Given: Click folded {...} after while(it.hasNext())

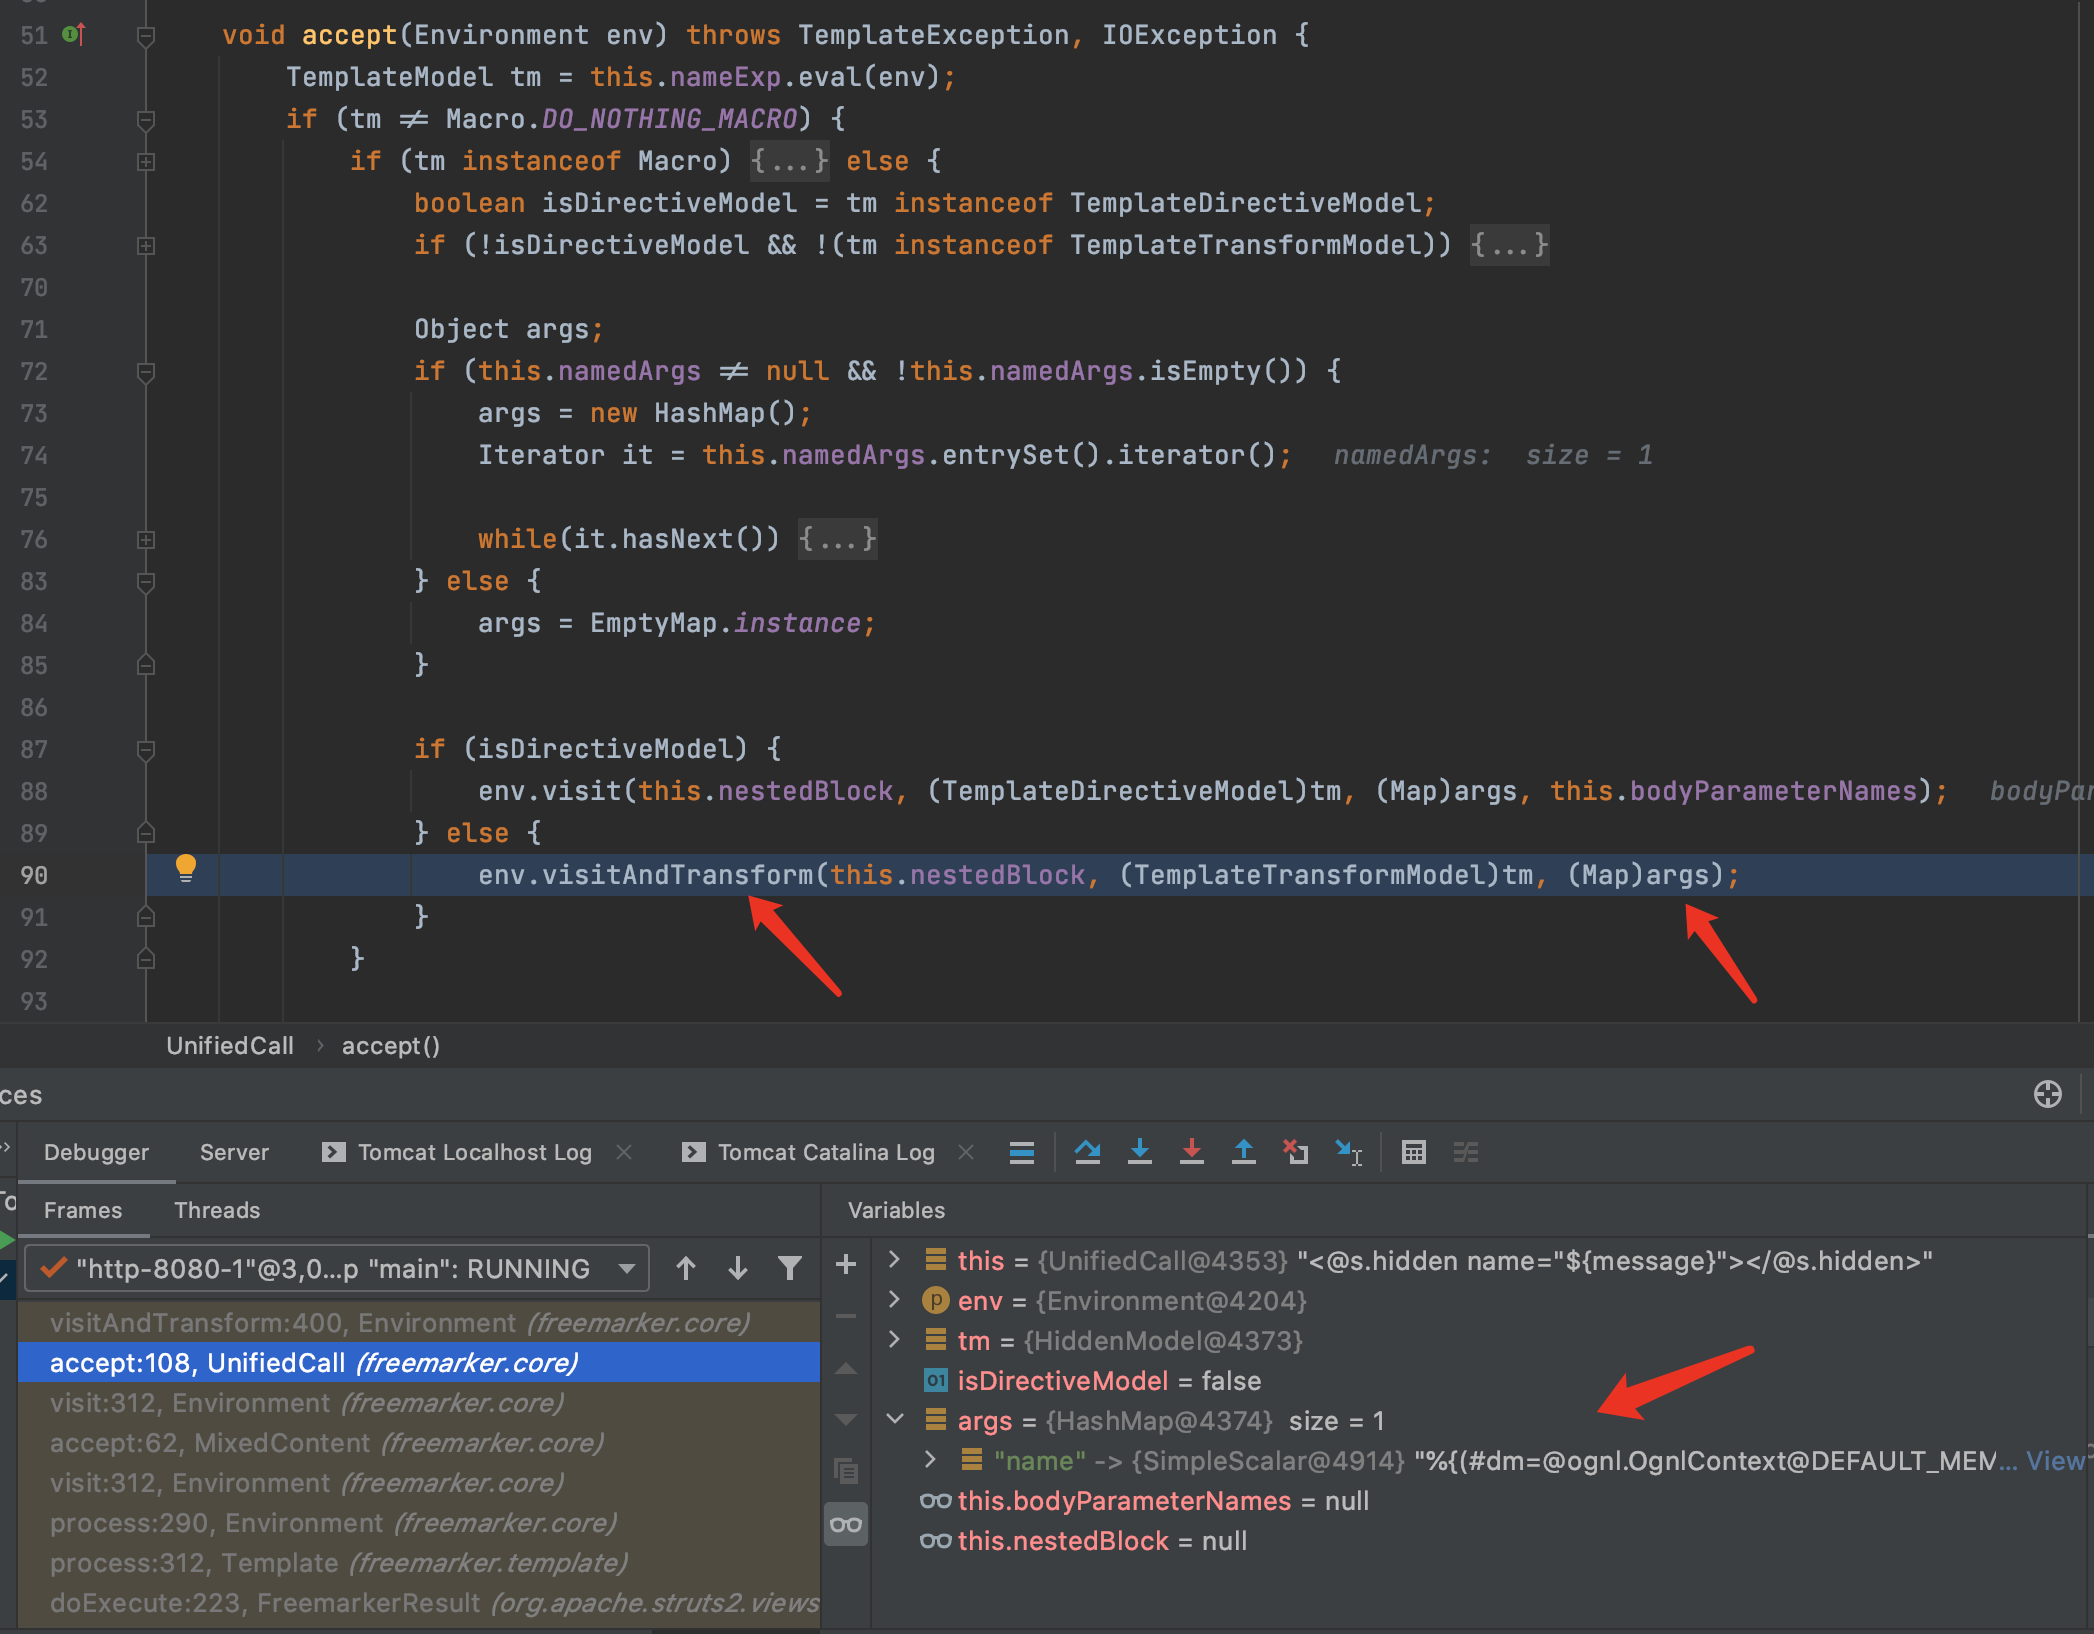Looking at the screenshot, I should click(838, 539).
